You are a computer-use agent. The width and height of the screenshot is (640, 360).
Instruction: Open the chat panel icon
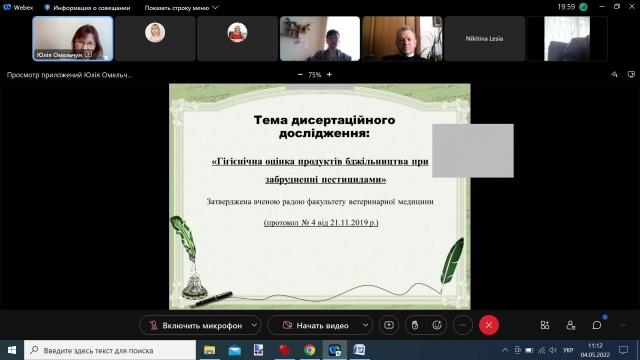pos(597,325)
